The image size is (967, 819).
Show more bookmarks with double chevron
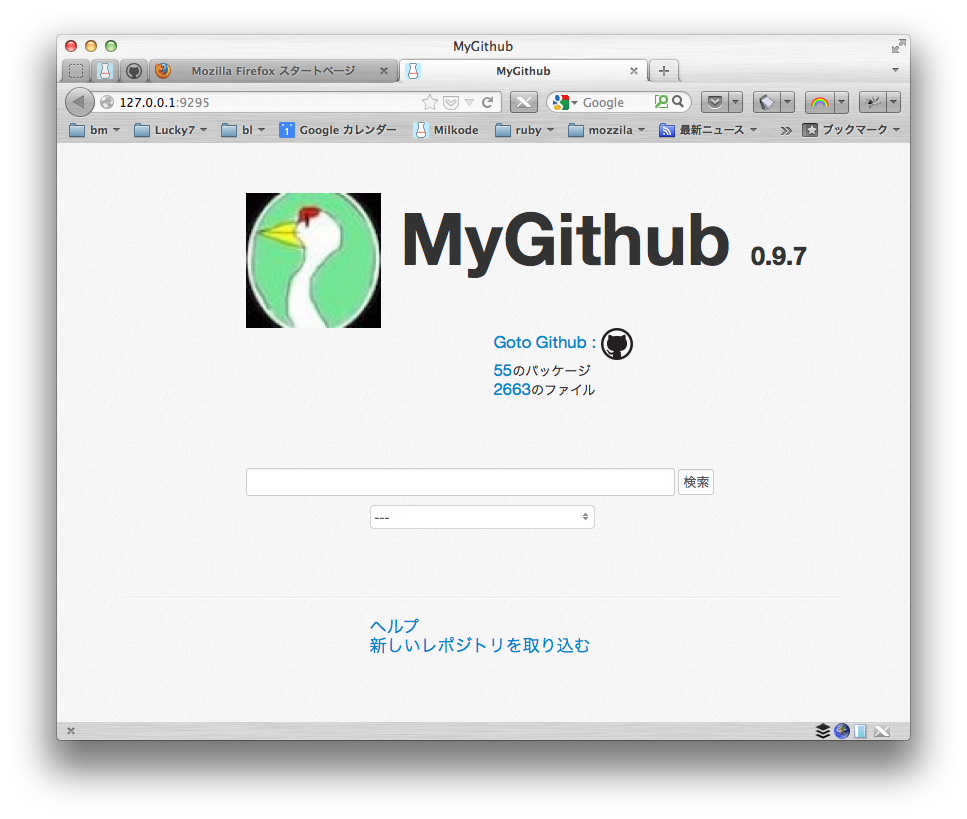[785, 131]
